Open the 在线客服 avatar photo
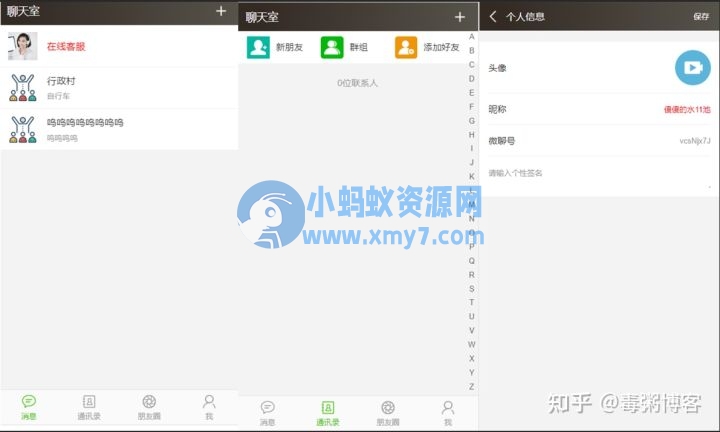Viewport: 720px width, 432px height. pos(22,46)
